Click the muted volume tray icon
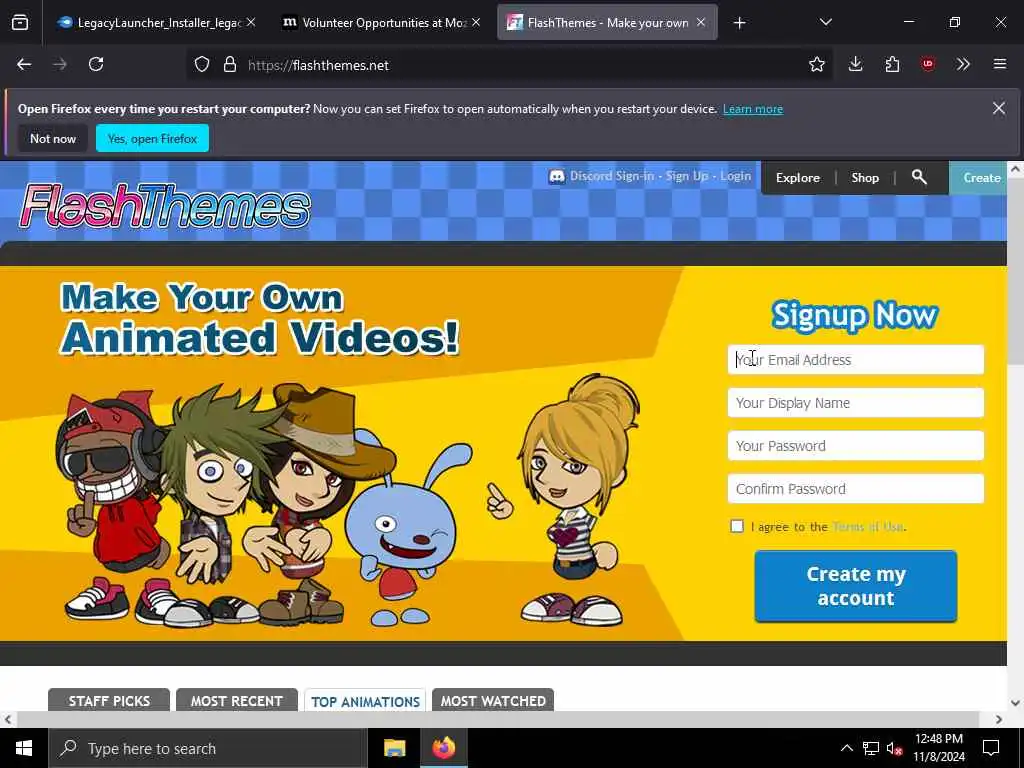1024x768 pixels. coord(895,748)
